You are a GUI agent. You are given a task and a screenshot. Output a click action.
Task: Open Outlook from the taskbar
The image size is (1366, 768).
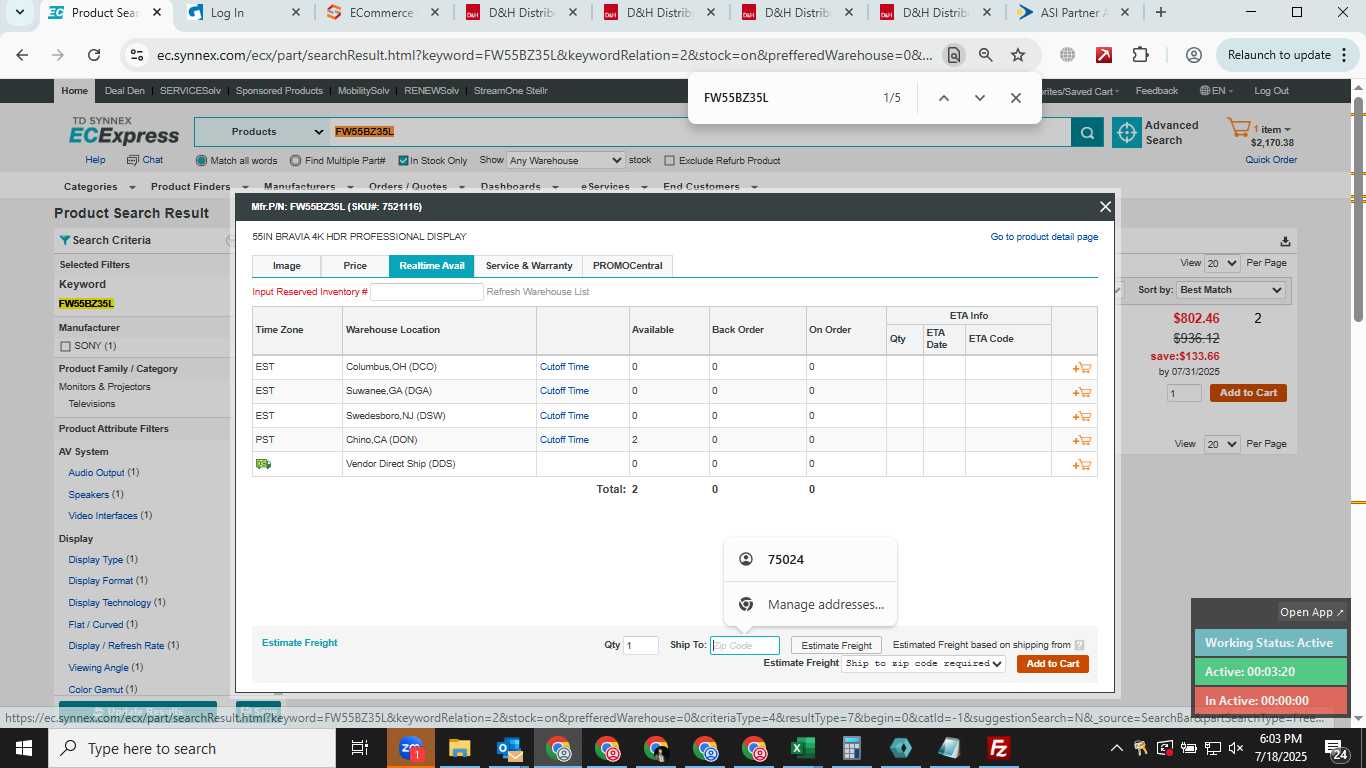509,748
